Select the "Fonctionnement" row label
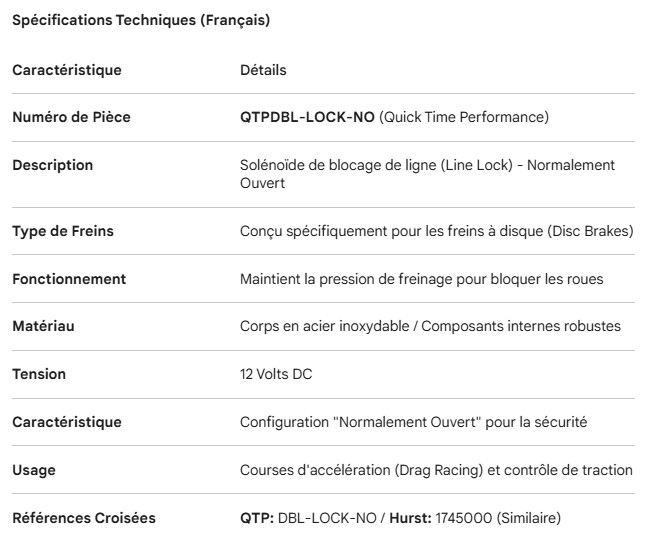The height and width of the screenshot is (541, 647). click(69, 279)
